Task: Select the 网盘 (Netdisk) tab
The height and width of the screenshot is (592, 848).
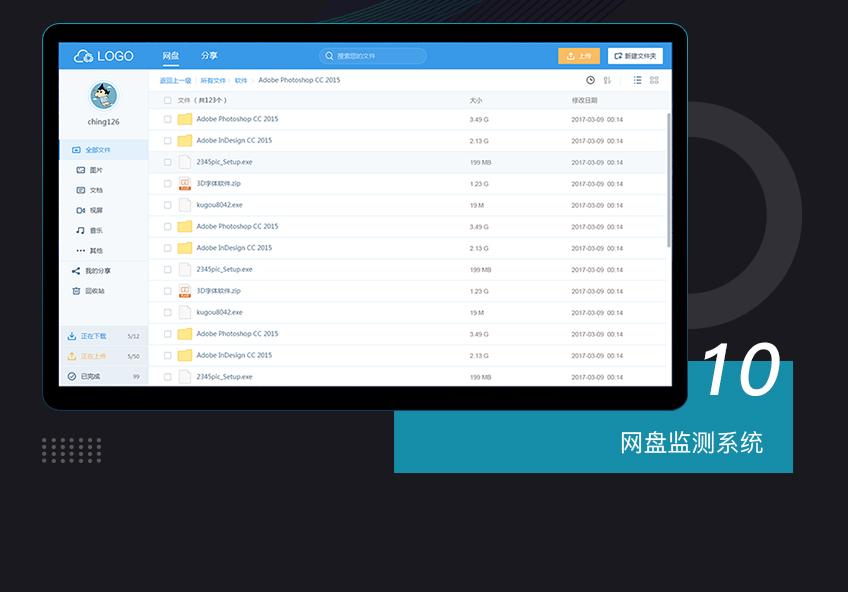Action: click(x=171, y=56)
